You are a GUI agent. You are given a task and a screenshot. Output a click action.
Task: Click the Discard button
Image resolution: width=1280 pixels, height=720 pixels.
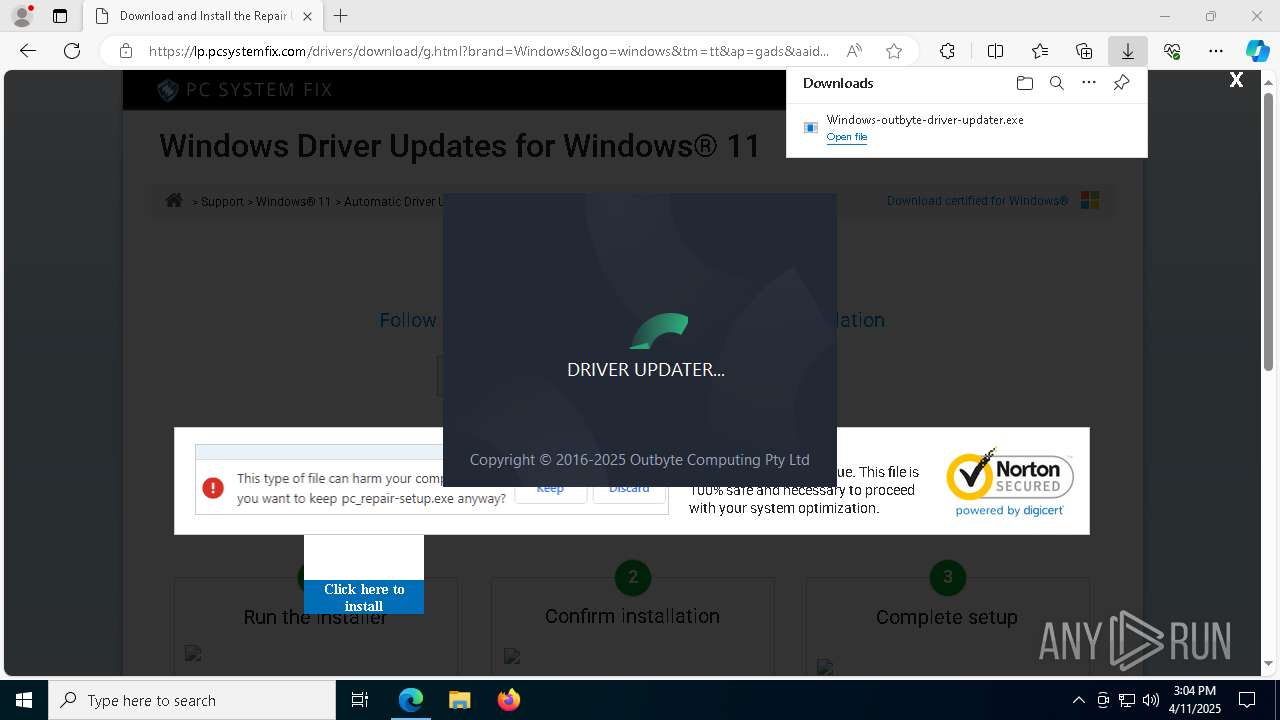click(x=629, y=489)
